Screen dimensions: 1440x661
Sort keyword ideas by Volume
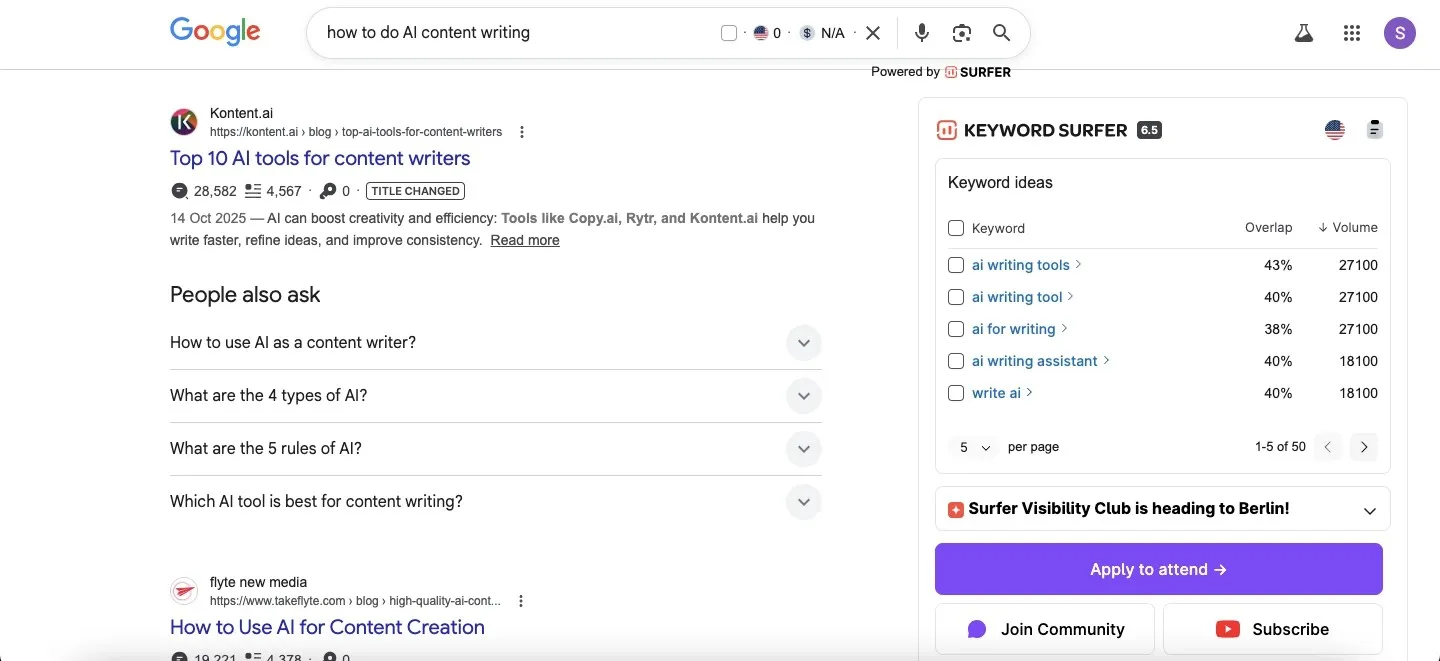pyautogui.click(x=1348, y=228)
